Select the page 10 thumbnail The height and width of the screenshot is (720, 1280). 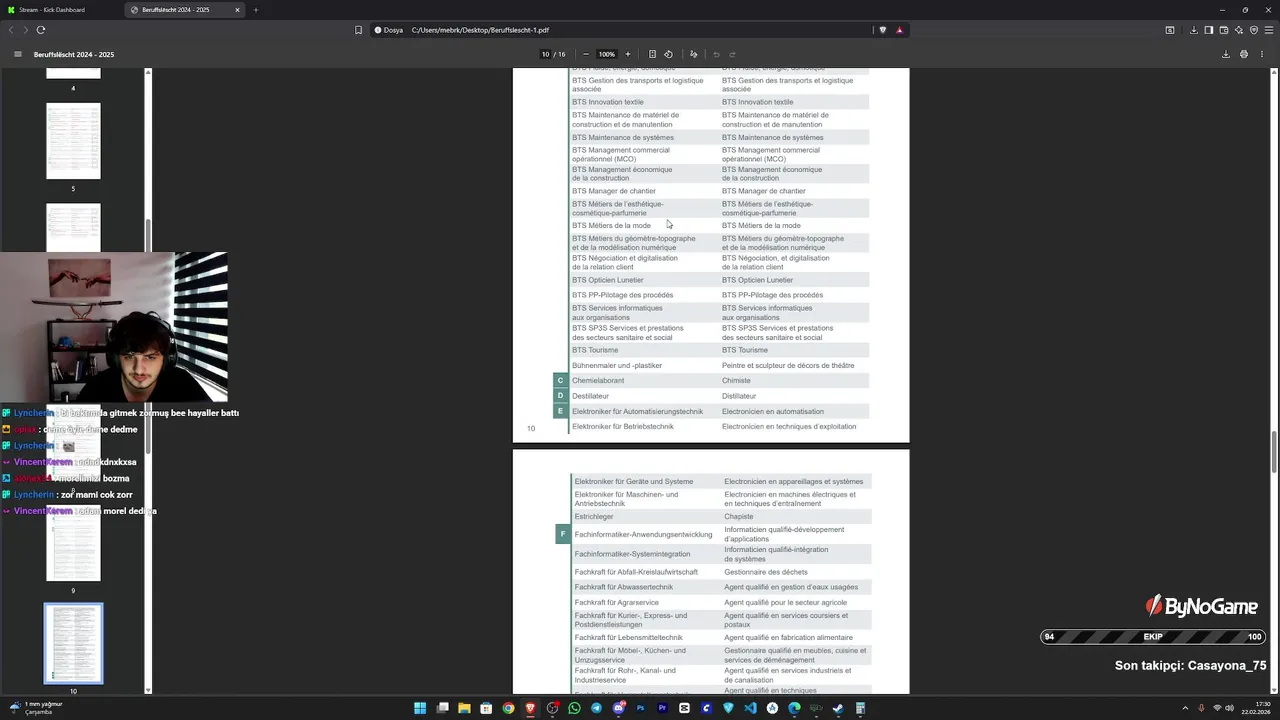[x=73, y=643]
